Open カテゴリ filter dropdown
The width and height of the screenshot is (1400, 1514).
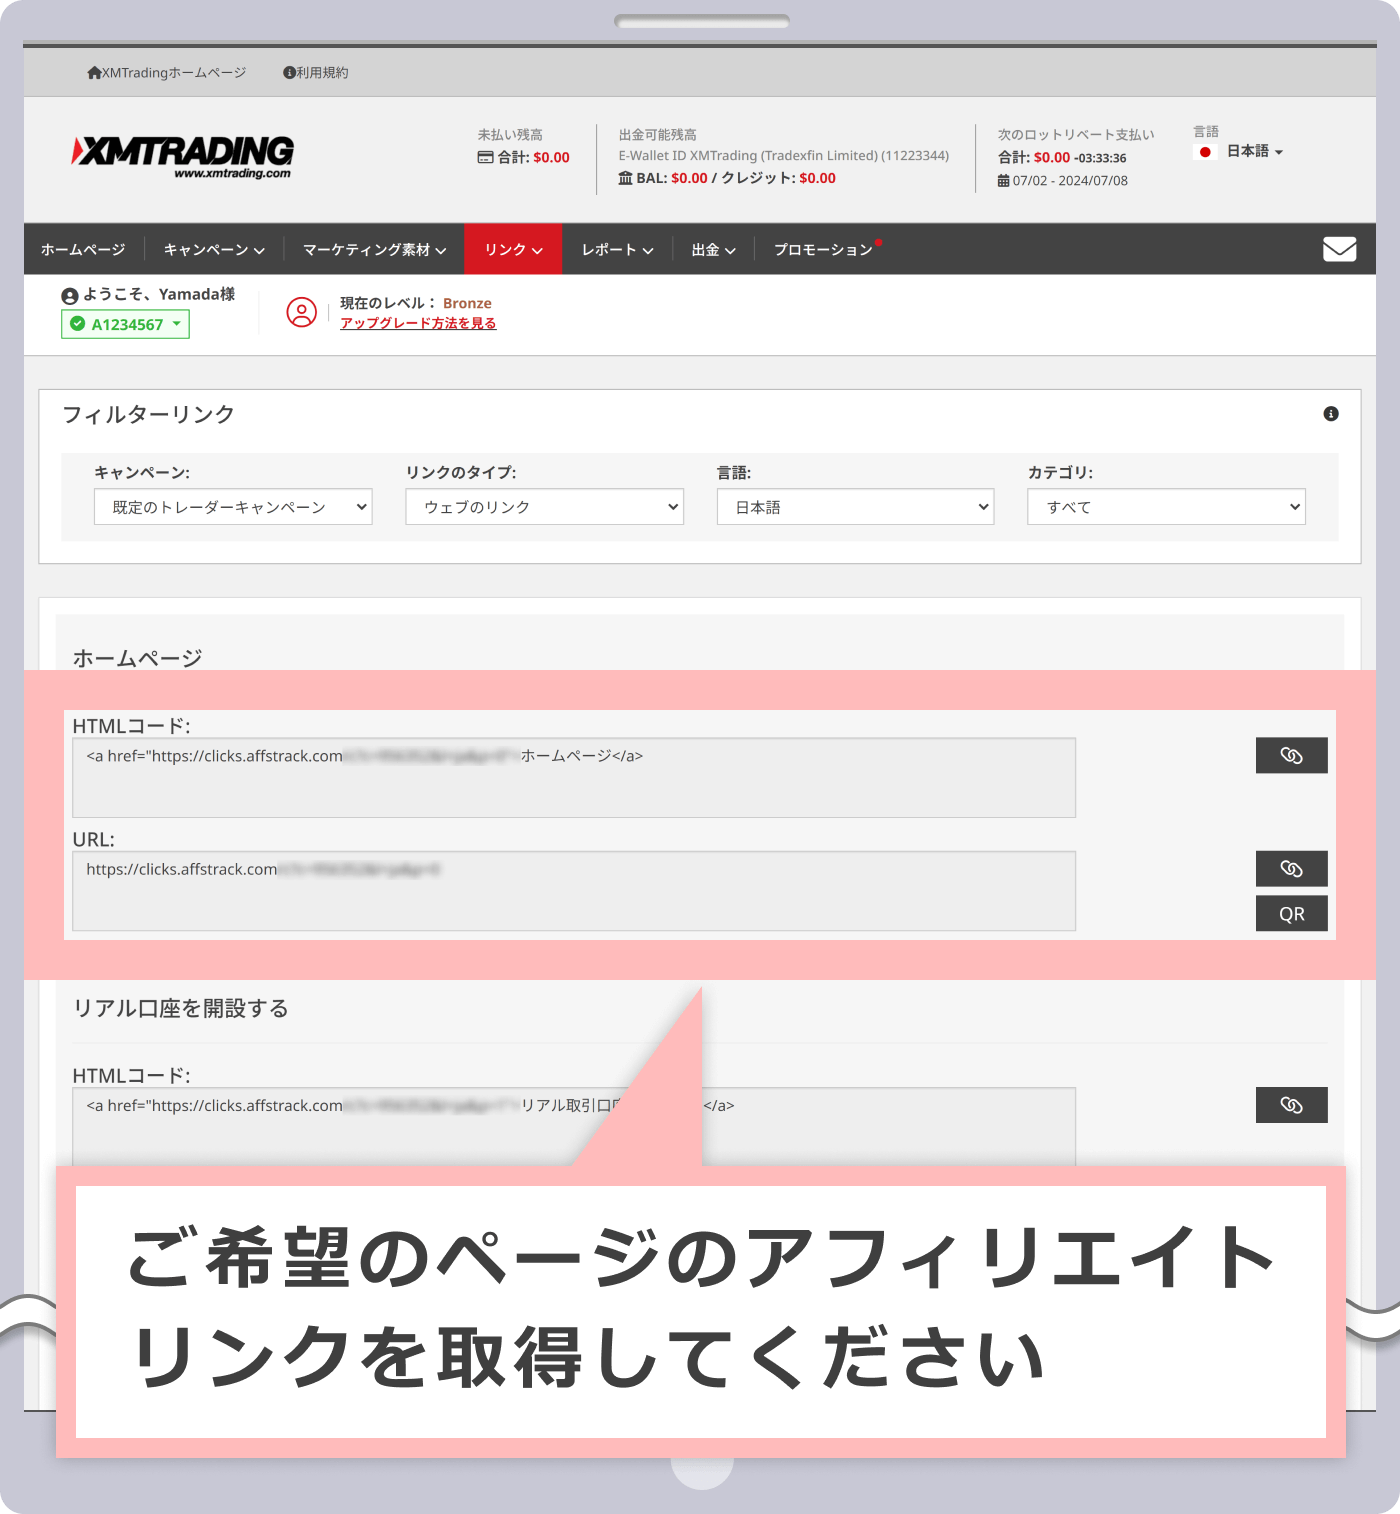(1166, 507)
